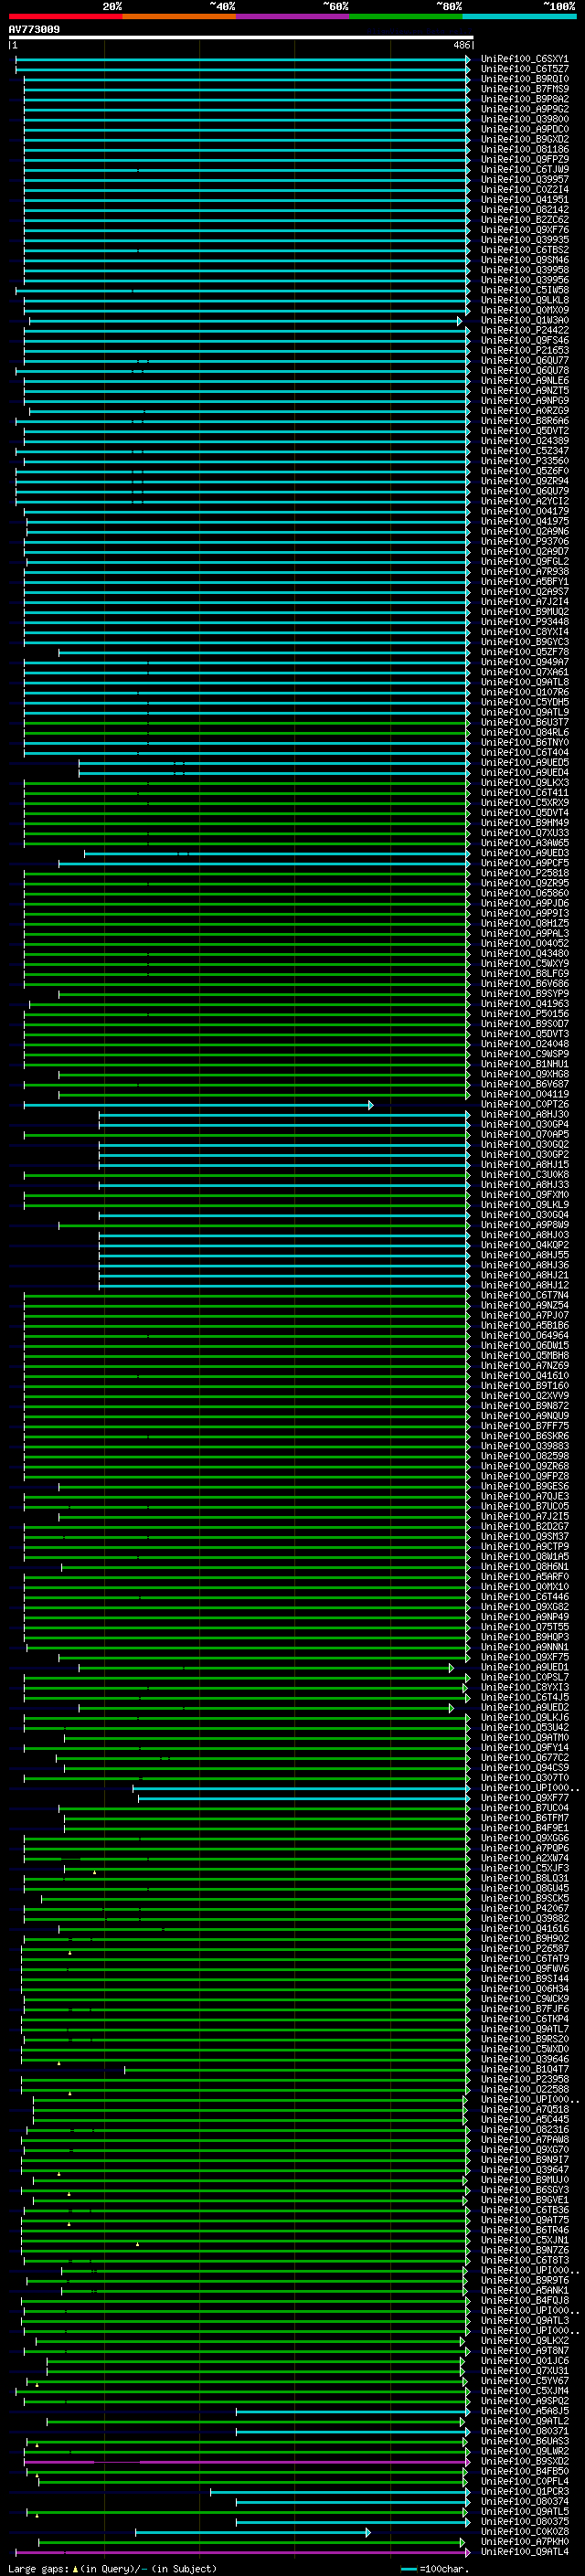Viewport: 585px width, 2576px height.
Task: Select hit UniRef100_Q6QU77
Action: point(524,360)
